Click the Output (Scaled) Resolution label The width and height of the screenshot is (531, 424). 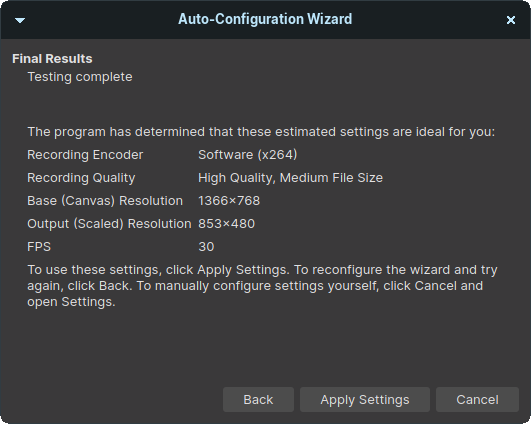109,224
